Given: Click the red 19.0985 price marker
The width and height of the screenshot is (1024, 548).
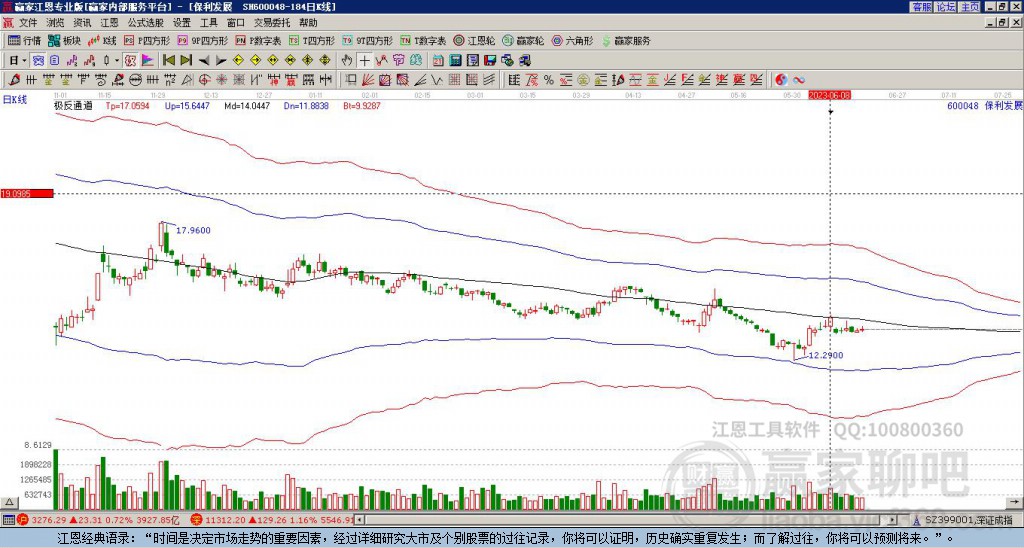Looking at the screenshot, I should click(27, 194).
